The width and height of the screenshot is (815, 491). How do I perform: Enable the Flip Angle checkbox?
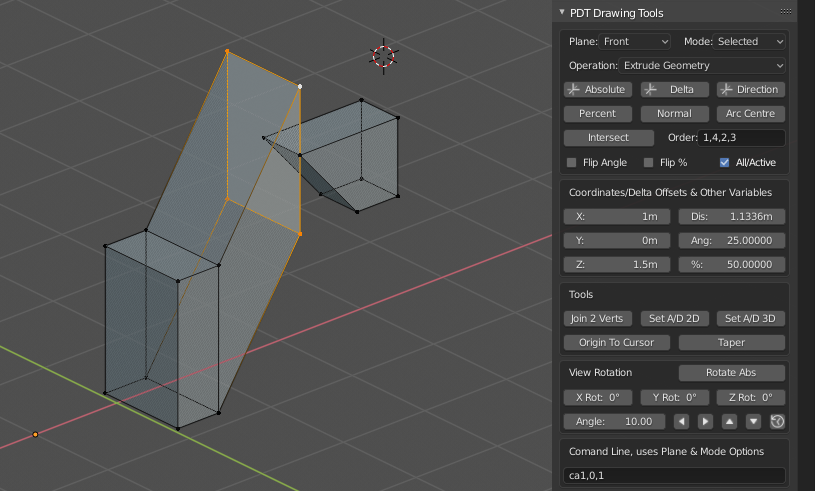tap(572, 162)
